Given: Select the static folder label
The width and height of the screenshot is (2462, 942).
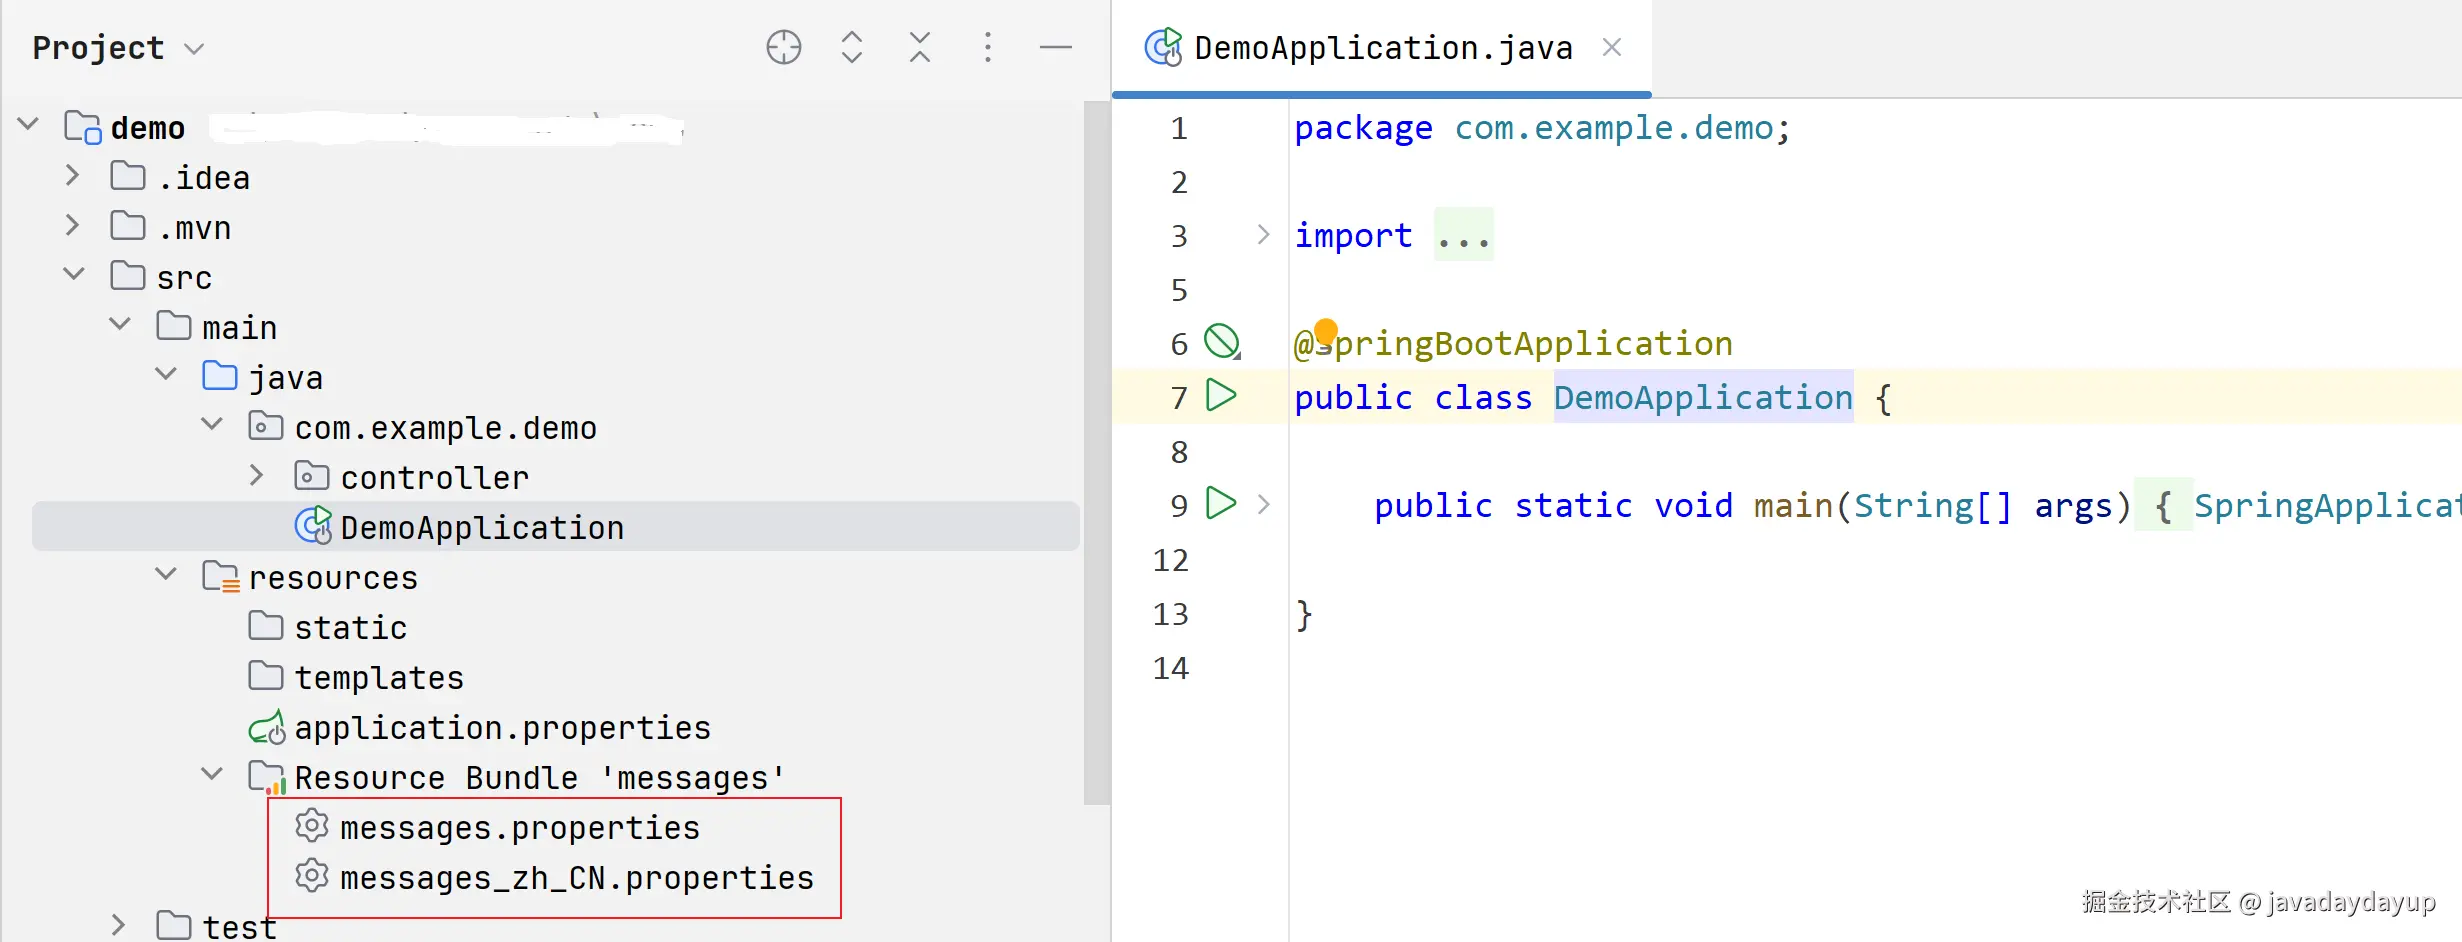Looking at the screenshot, I should tap(351, 628).
